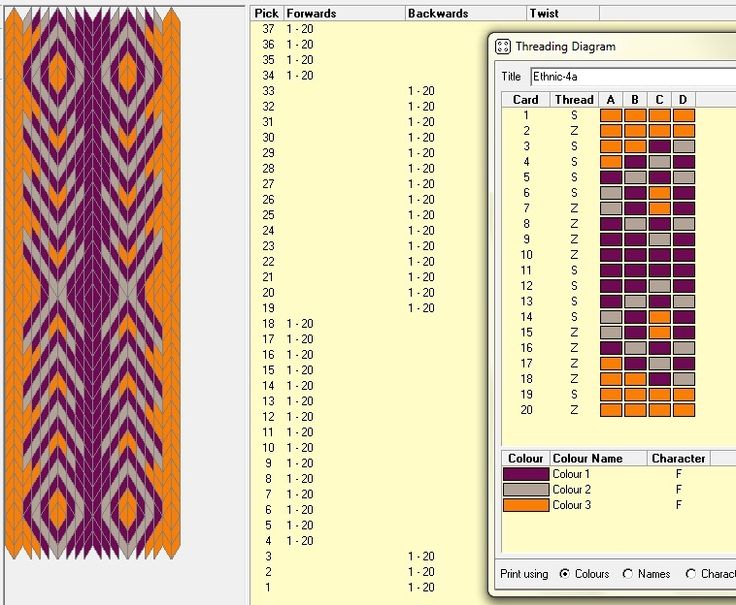Screen dimensions: 736x605
Task: Click the Colour 3 name label
Action: (571, 505)
